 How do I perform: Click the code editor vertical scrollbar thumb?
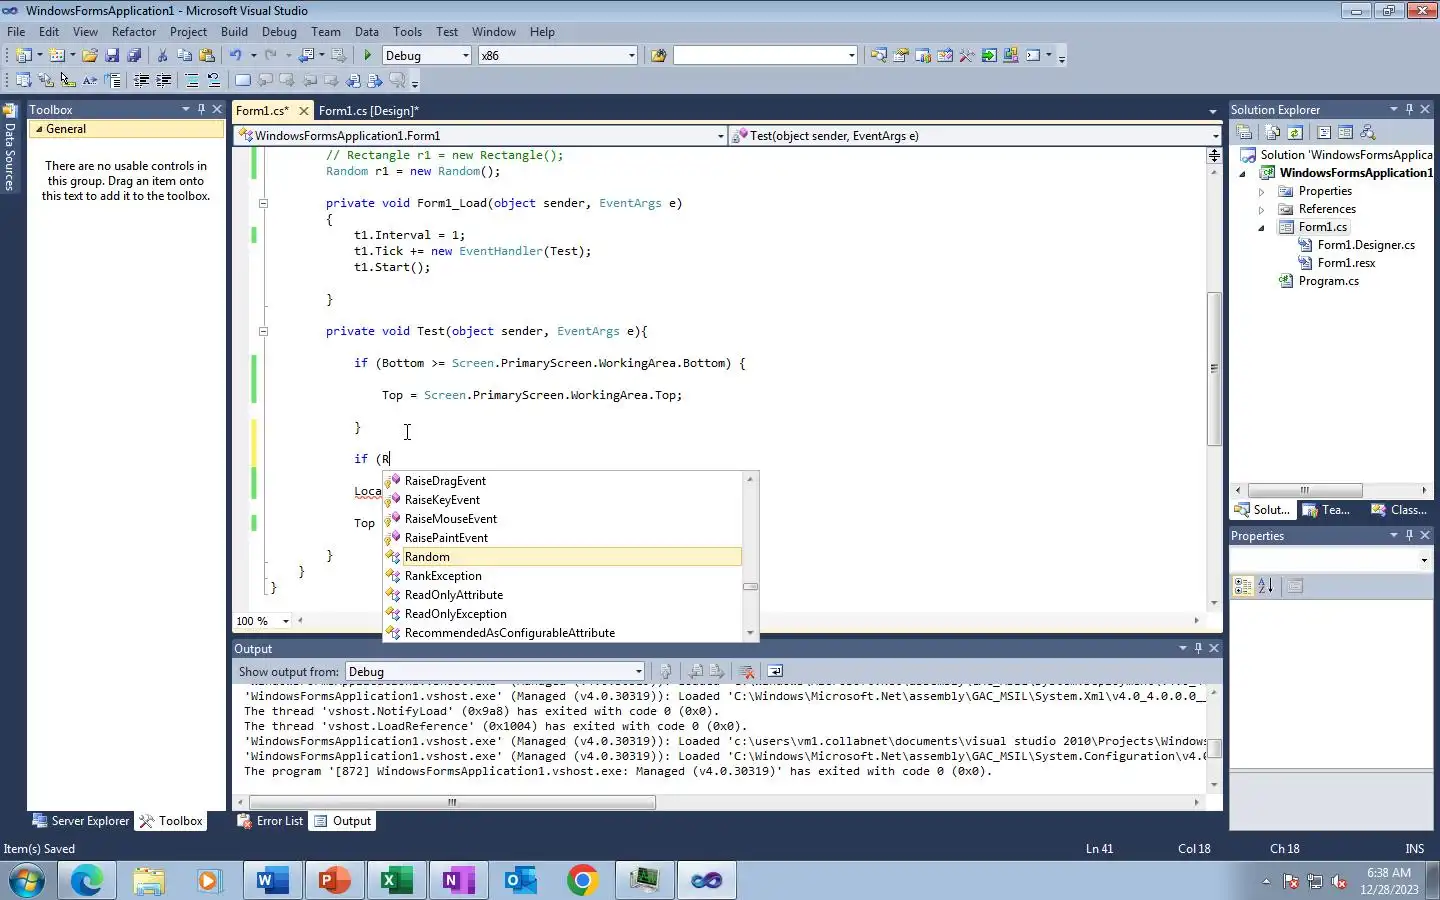1214,368
